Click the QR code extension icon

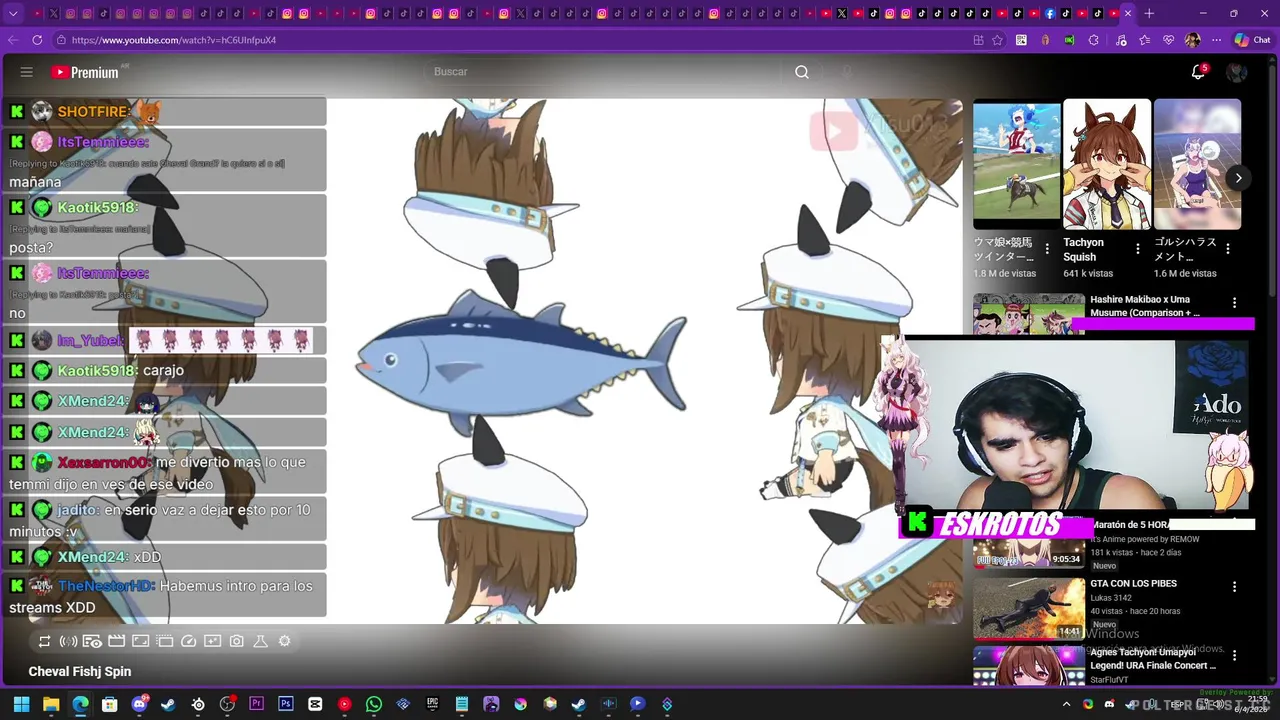(x=1021, y=40)
